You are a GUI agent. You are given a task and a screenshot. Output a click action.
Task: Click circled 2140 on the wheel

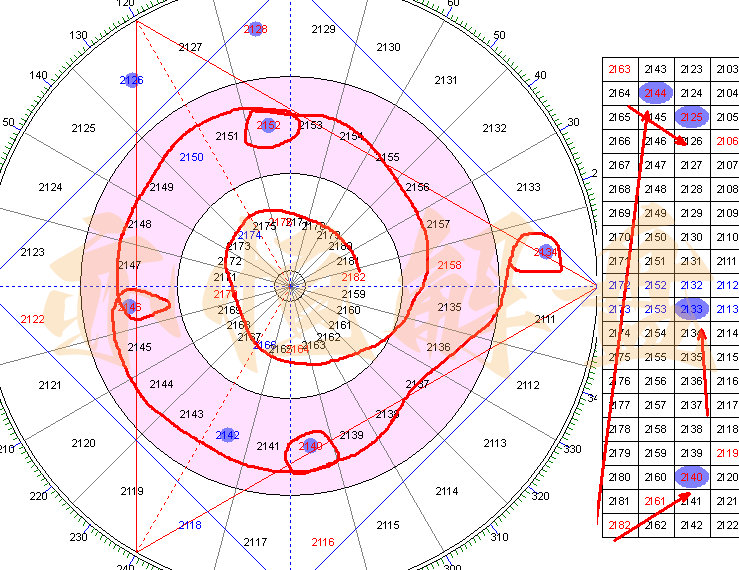[311, 446]
